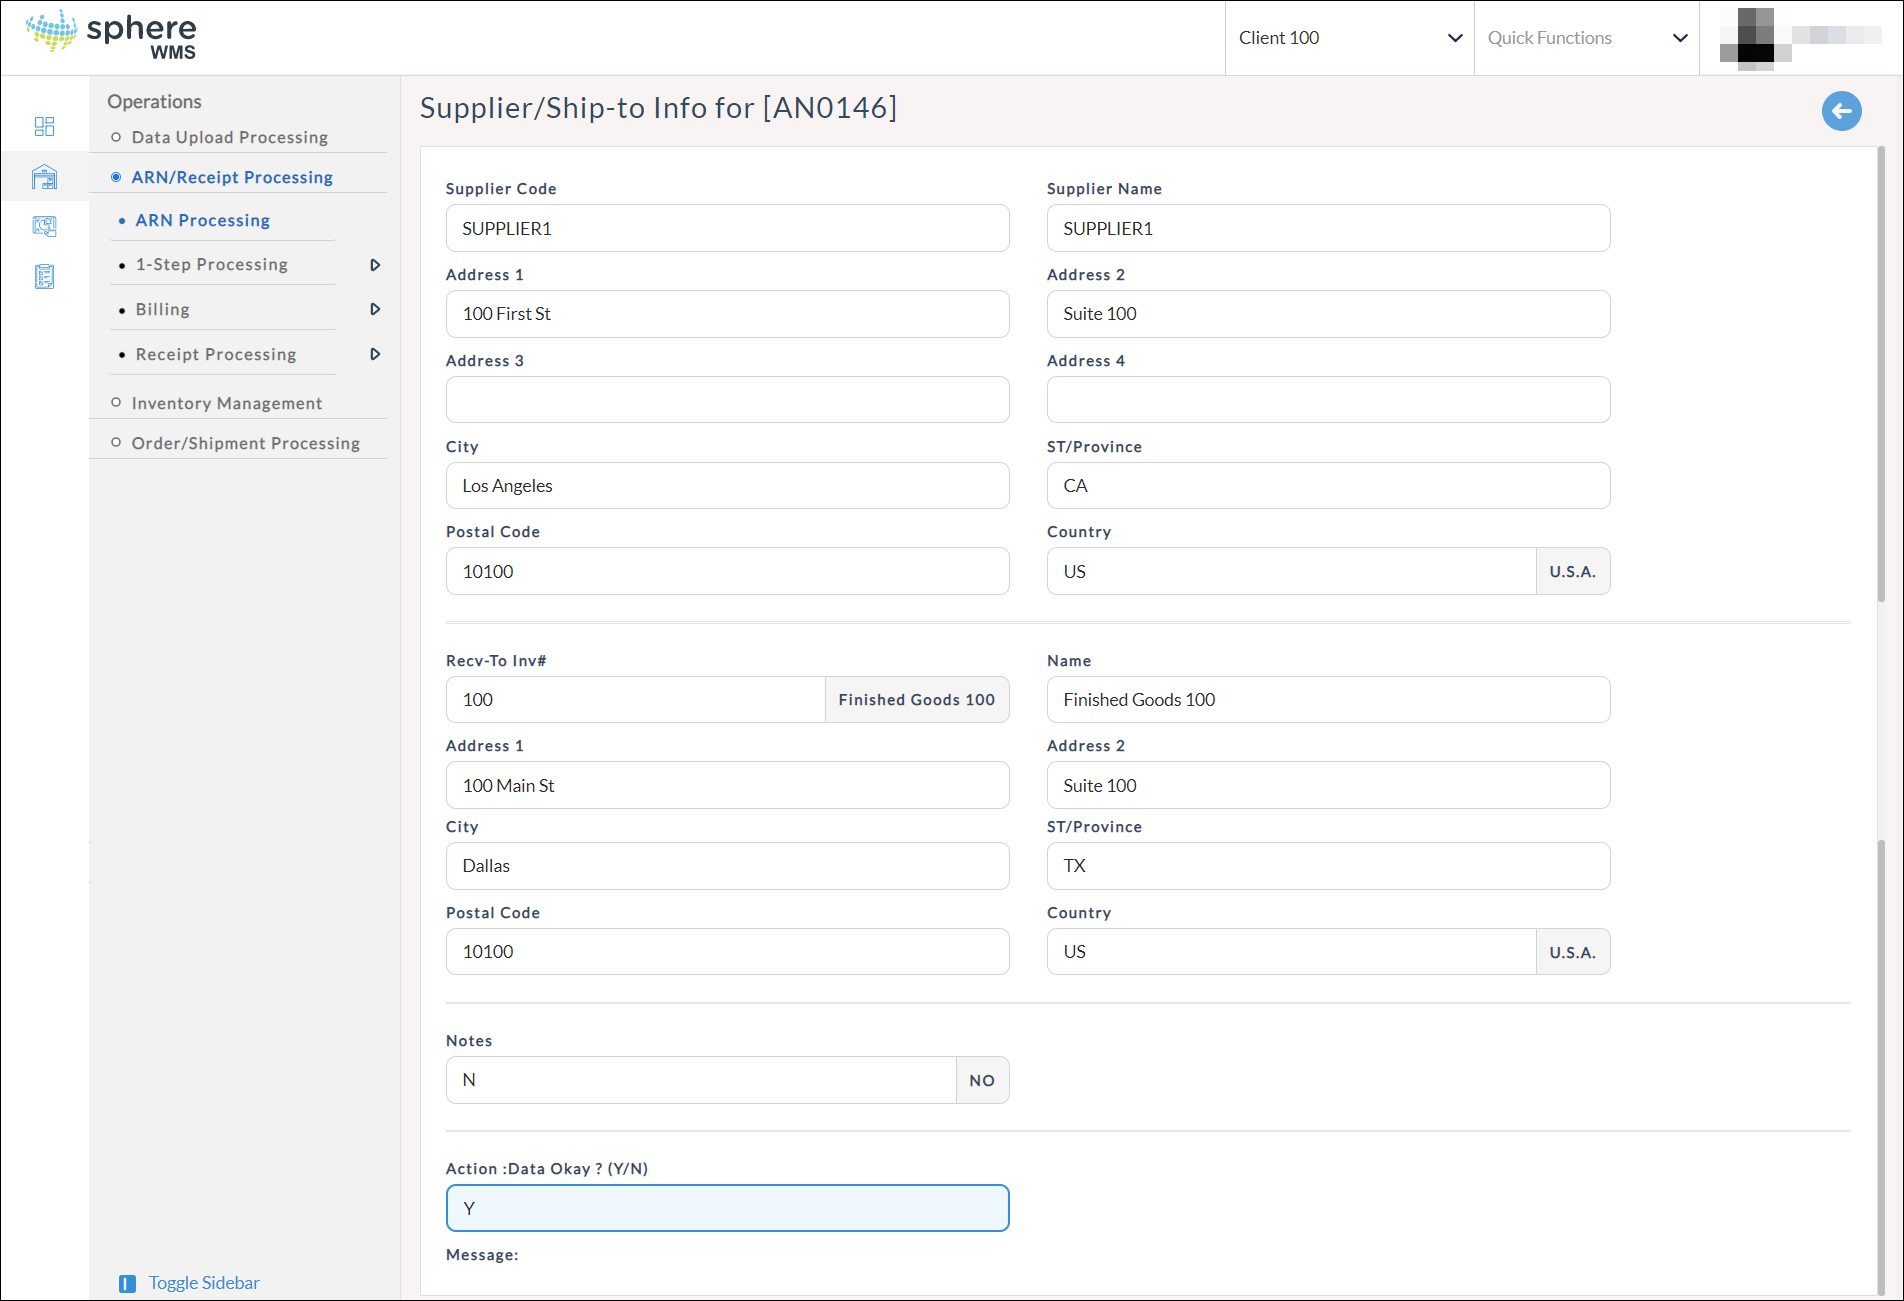Expand the 1-Step Processing submenu arrow
The height and width of the screenshot is (1301, 1904).
(375, 265)
